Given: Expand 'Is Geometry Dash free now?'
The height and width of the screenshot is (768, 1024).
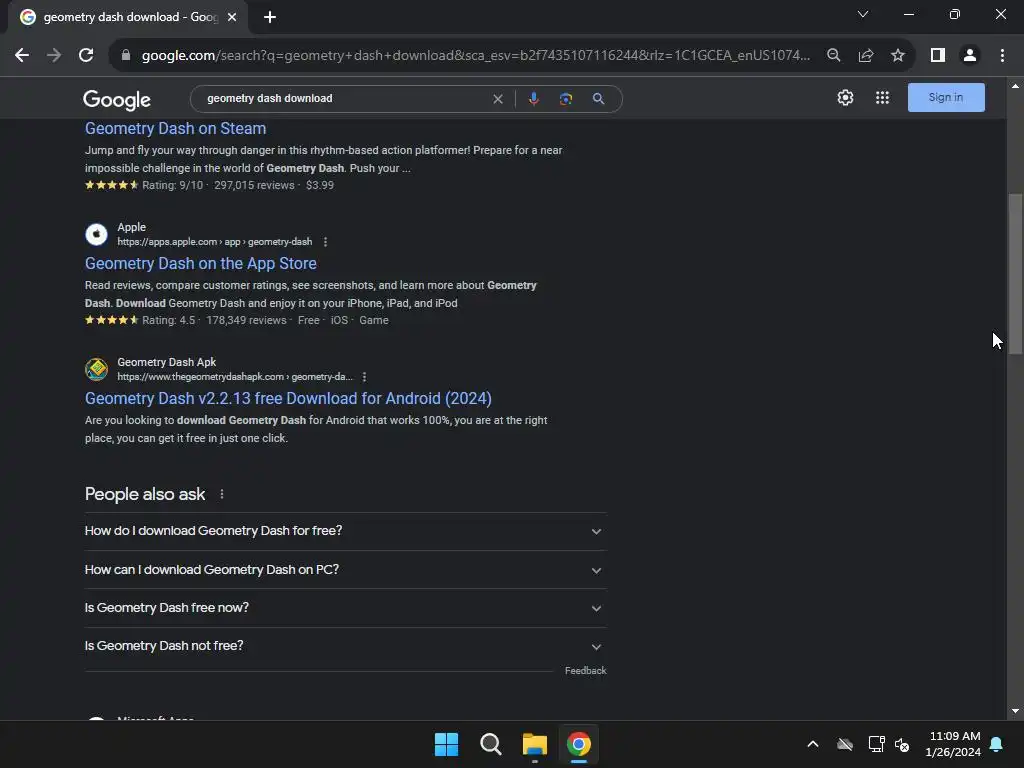Looking at the screenshot, I should pos(345,608).
